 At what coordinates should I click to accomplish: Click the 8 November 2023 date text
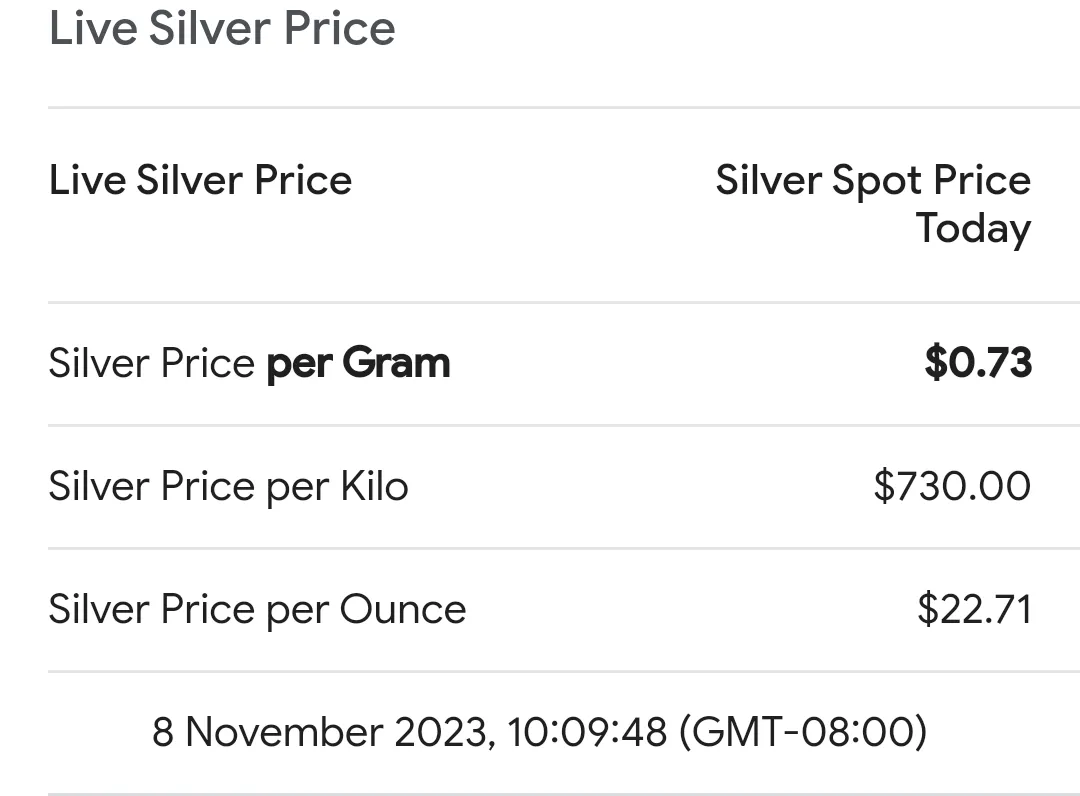pos(322,733)
